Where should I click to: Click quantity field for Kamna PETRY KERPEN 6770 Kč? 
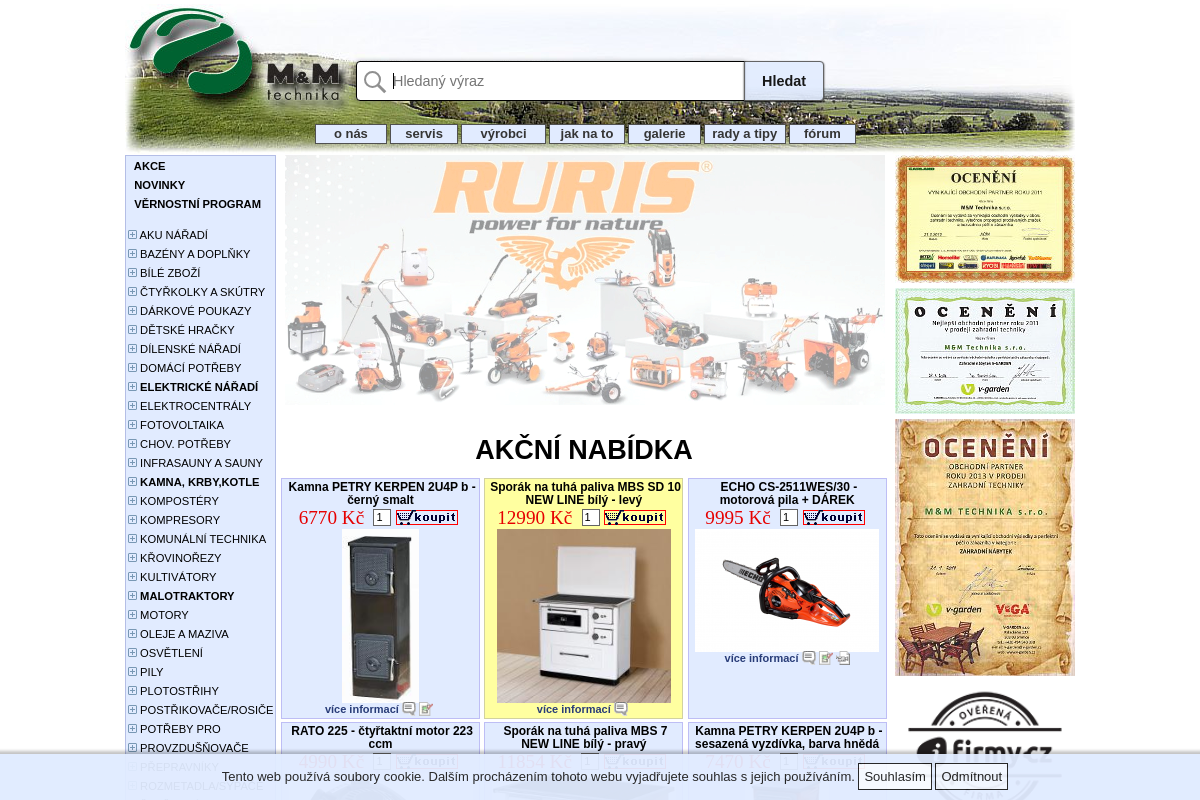tap(382, 517)
